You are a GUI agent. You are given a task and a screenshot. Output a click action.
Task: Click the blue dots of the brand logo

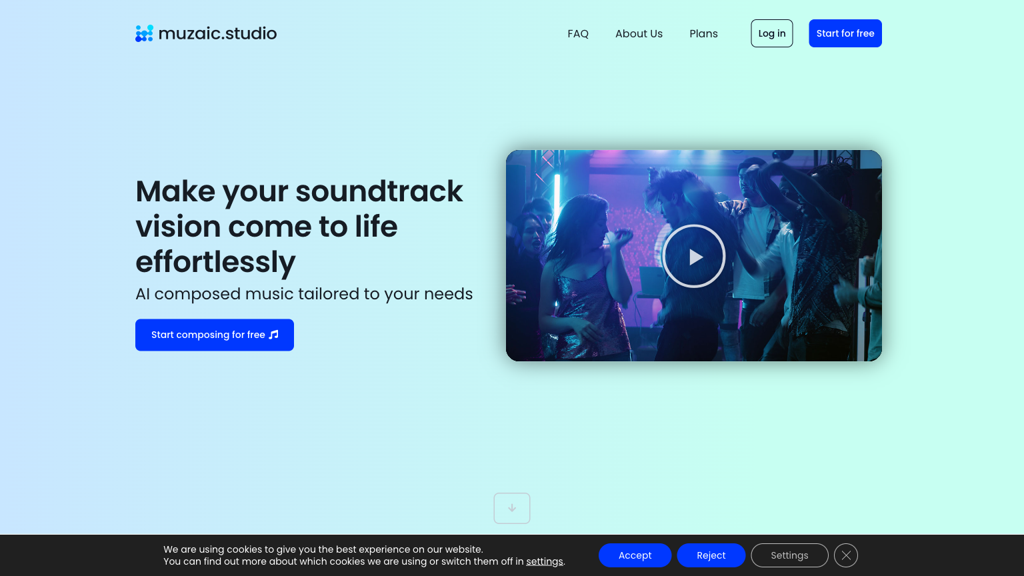click(143, 33)
